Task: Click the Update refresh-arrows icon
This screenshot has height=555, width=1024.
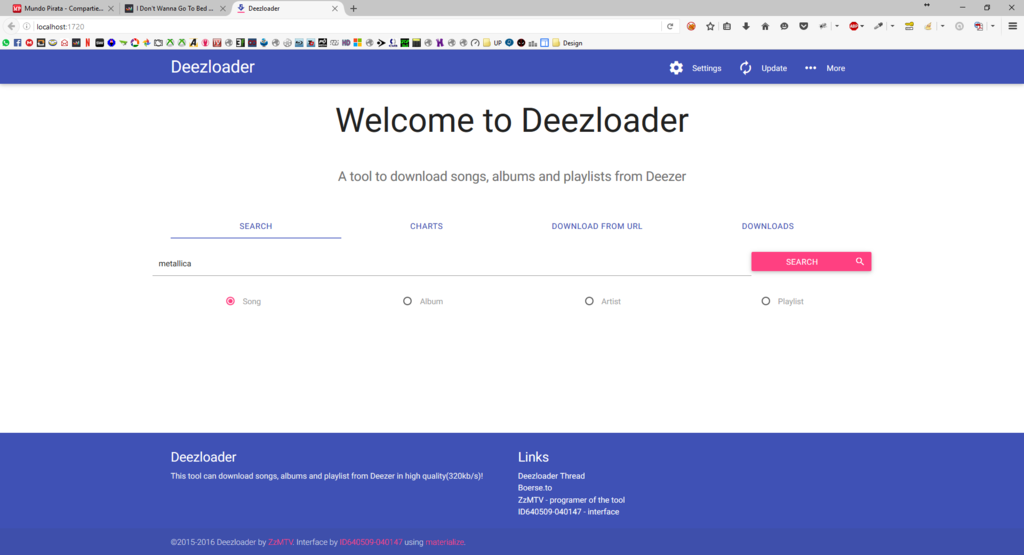Action: coord(745,68)
